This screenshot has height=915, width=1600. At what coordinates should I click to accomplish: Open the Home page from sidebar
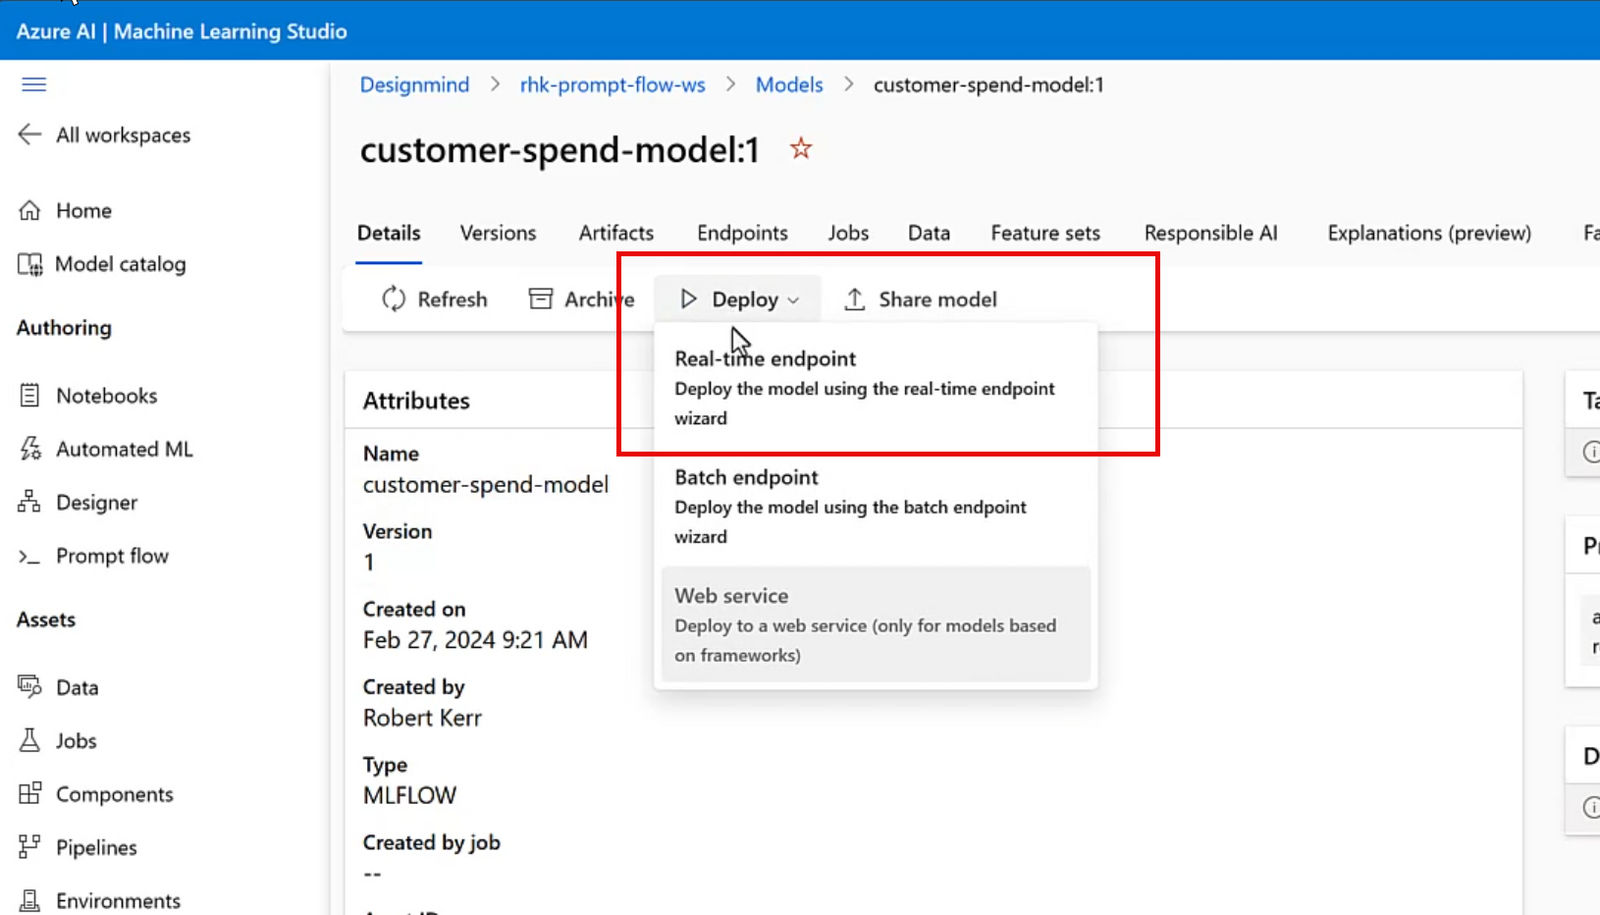click(85, 210)
